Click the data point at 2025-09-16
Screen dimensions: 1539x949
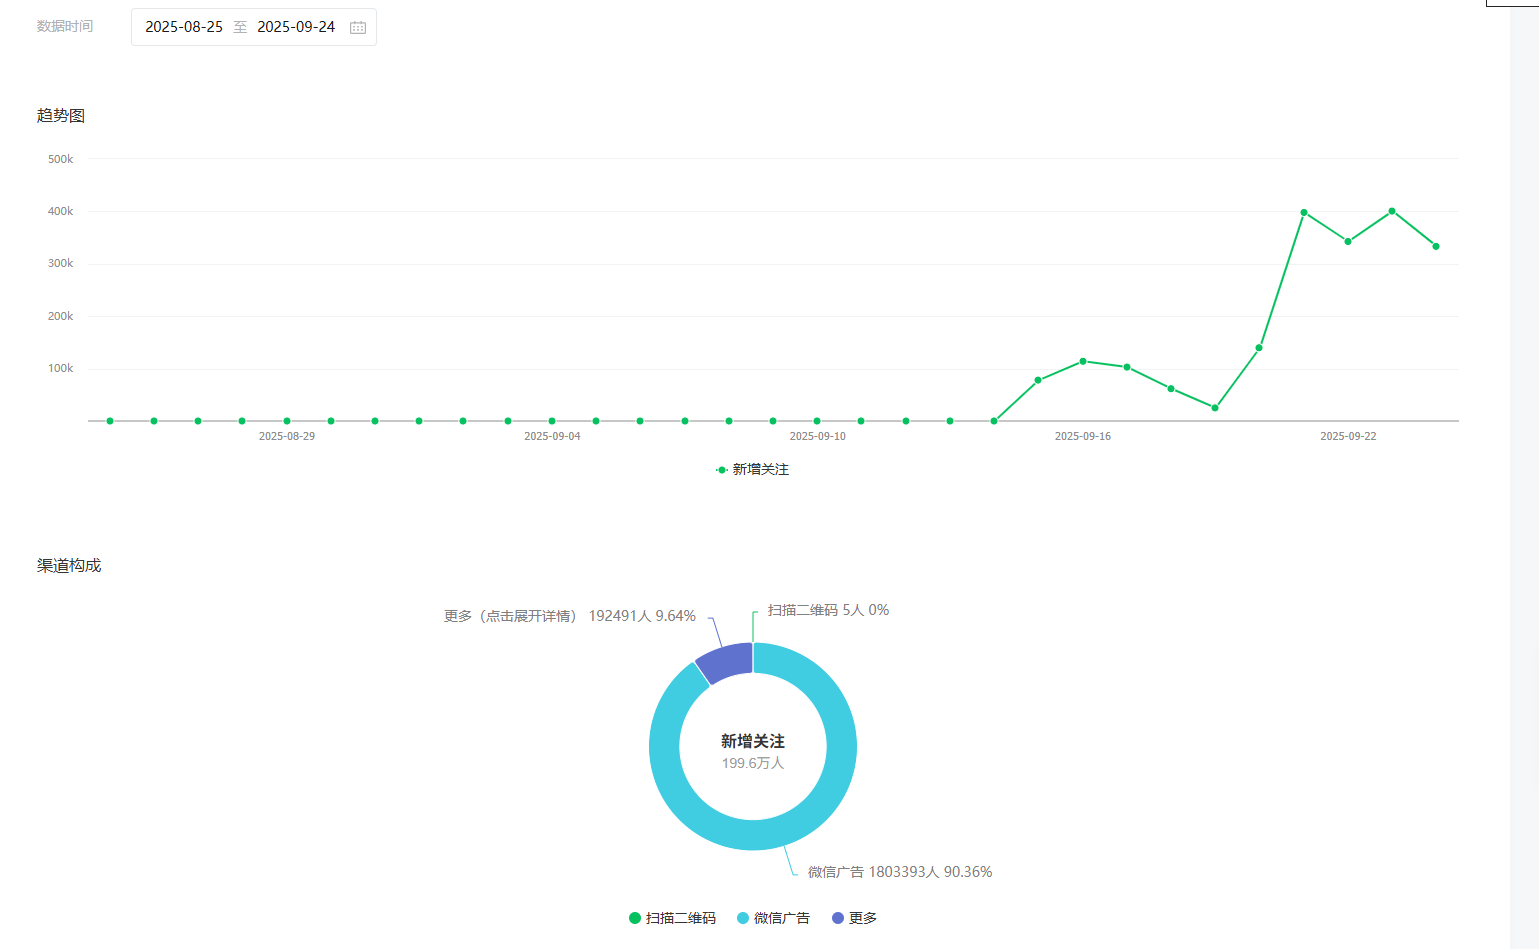(x=1083, y=361)
